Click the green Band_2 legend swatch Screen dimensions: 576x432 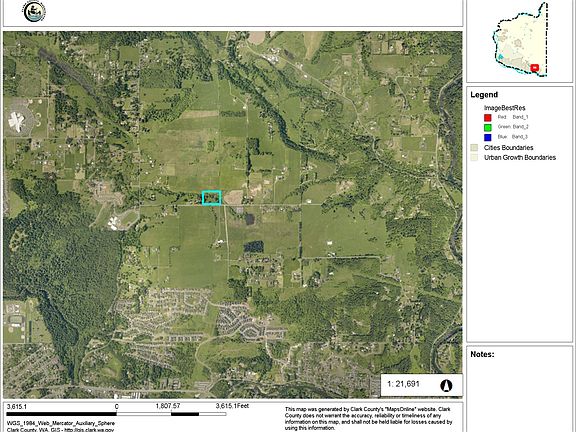click(487, 127)
